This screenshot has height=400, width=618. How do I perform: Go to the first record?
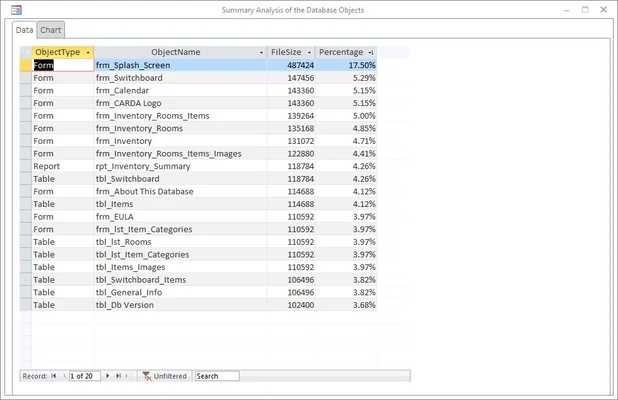point(53,376)
